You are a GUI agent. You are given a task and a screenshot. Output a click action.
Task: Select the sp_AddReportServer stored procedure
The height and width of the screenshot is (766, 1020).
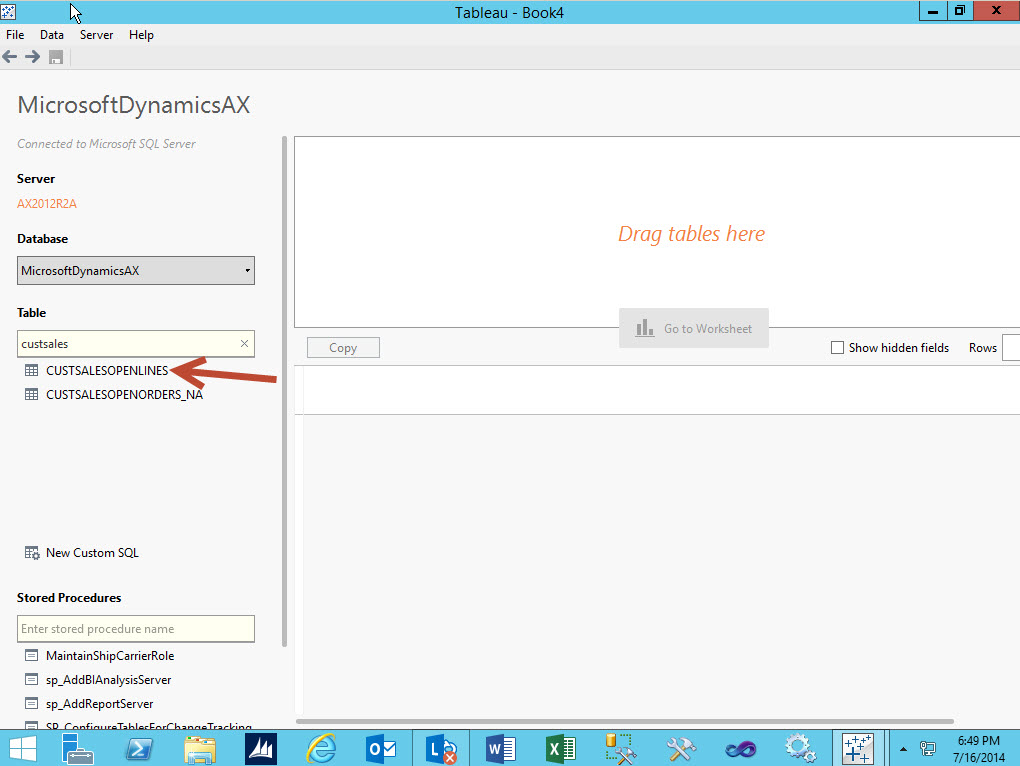100,704
